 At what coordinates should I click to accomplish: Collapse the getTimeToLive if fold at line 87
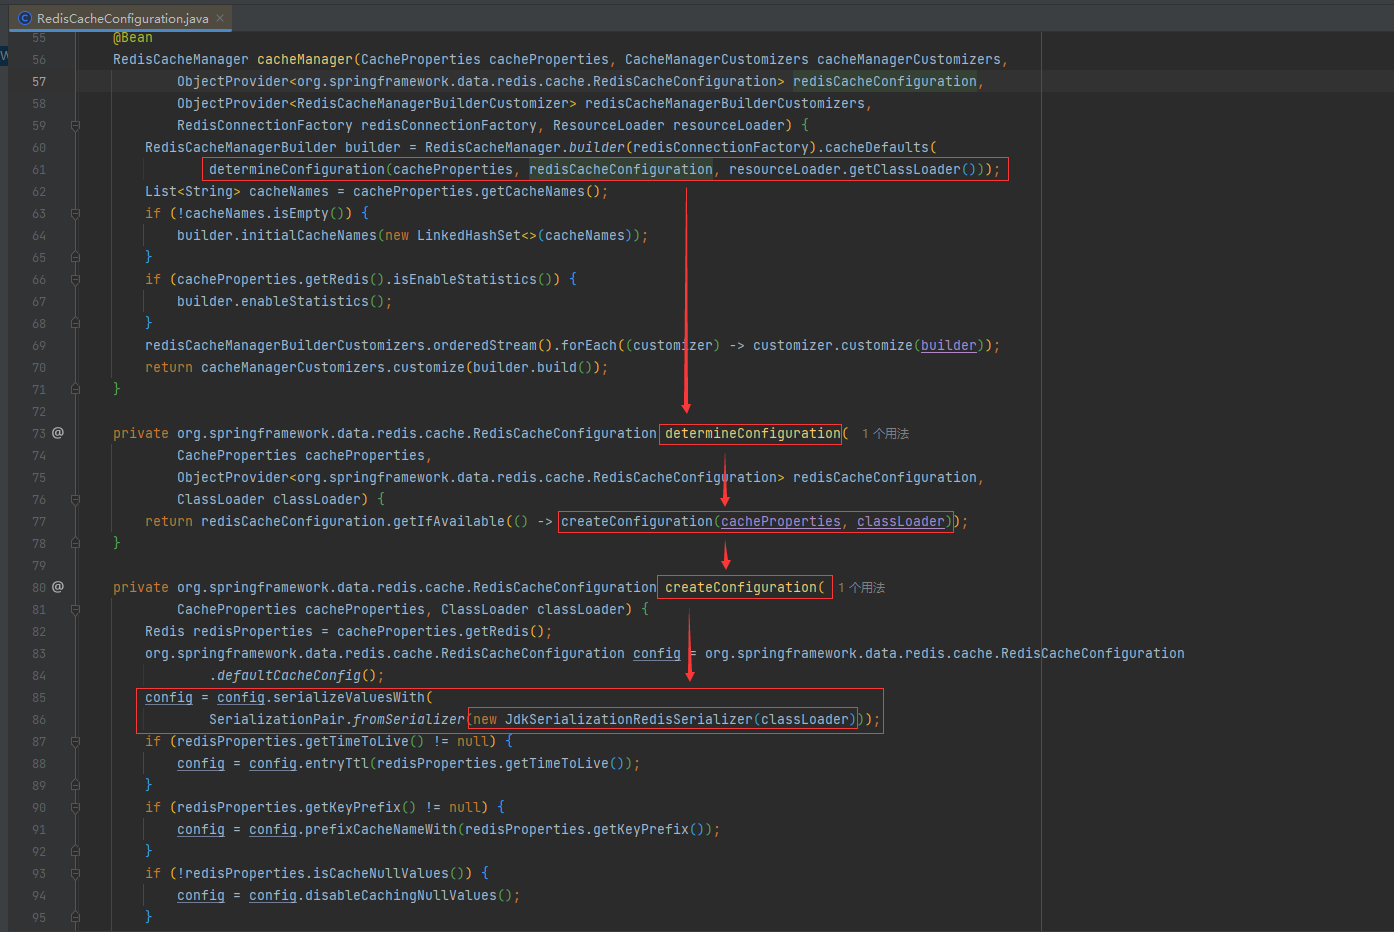pos(75,741)
